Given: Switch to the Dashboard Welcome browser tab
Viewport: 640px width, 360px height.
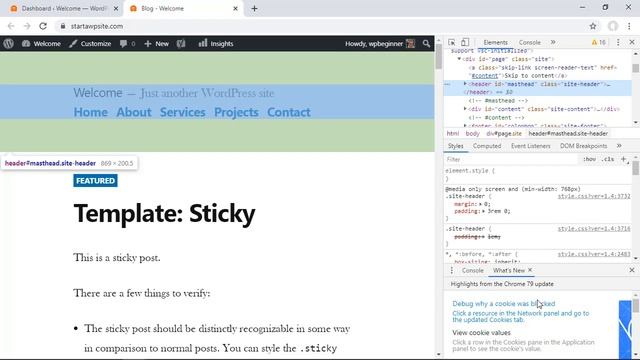Looking at the screenshot, I should click(64, 9).
